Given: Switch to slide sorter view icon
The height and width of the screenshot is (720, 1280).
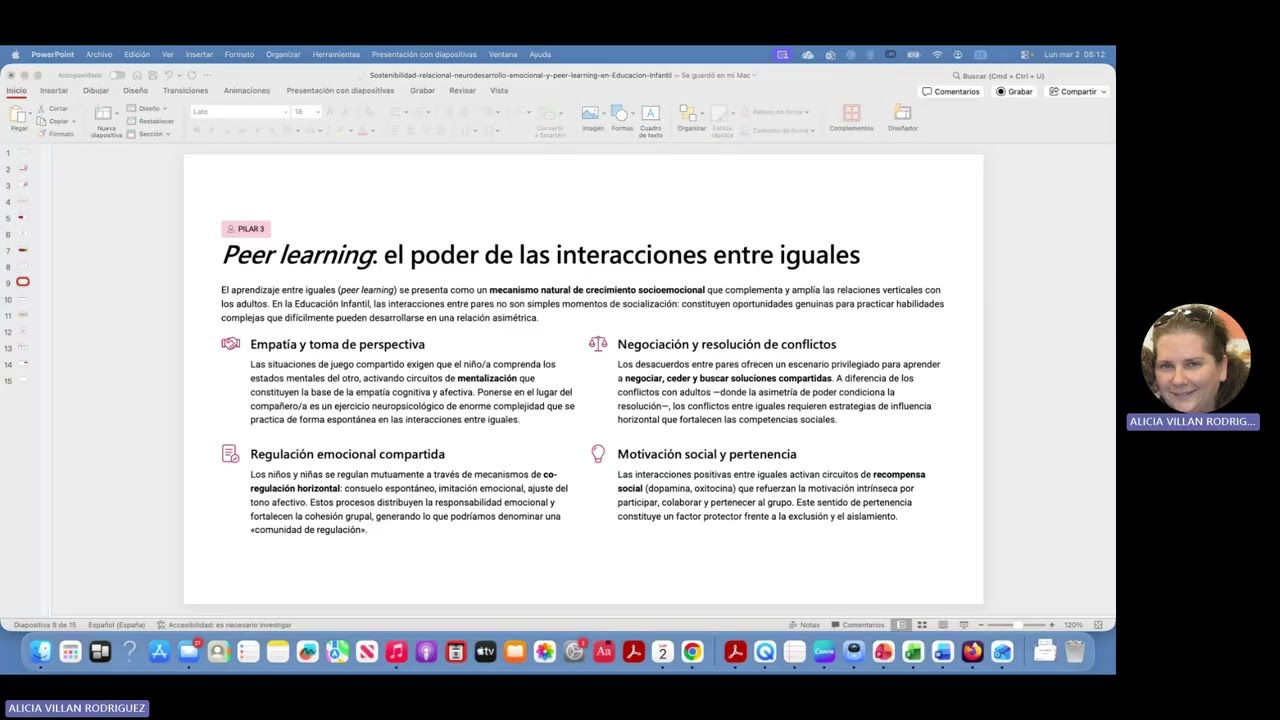Looking at the screenshot, I should click(922, 625).
